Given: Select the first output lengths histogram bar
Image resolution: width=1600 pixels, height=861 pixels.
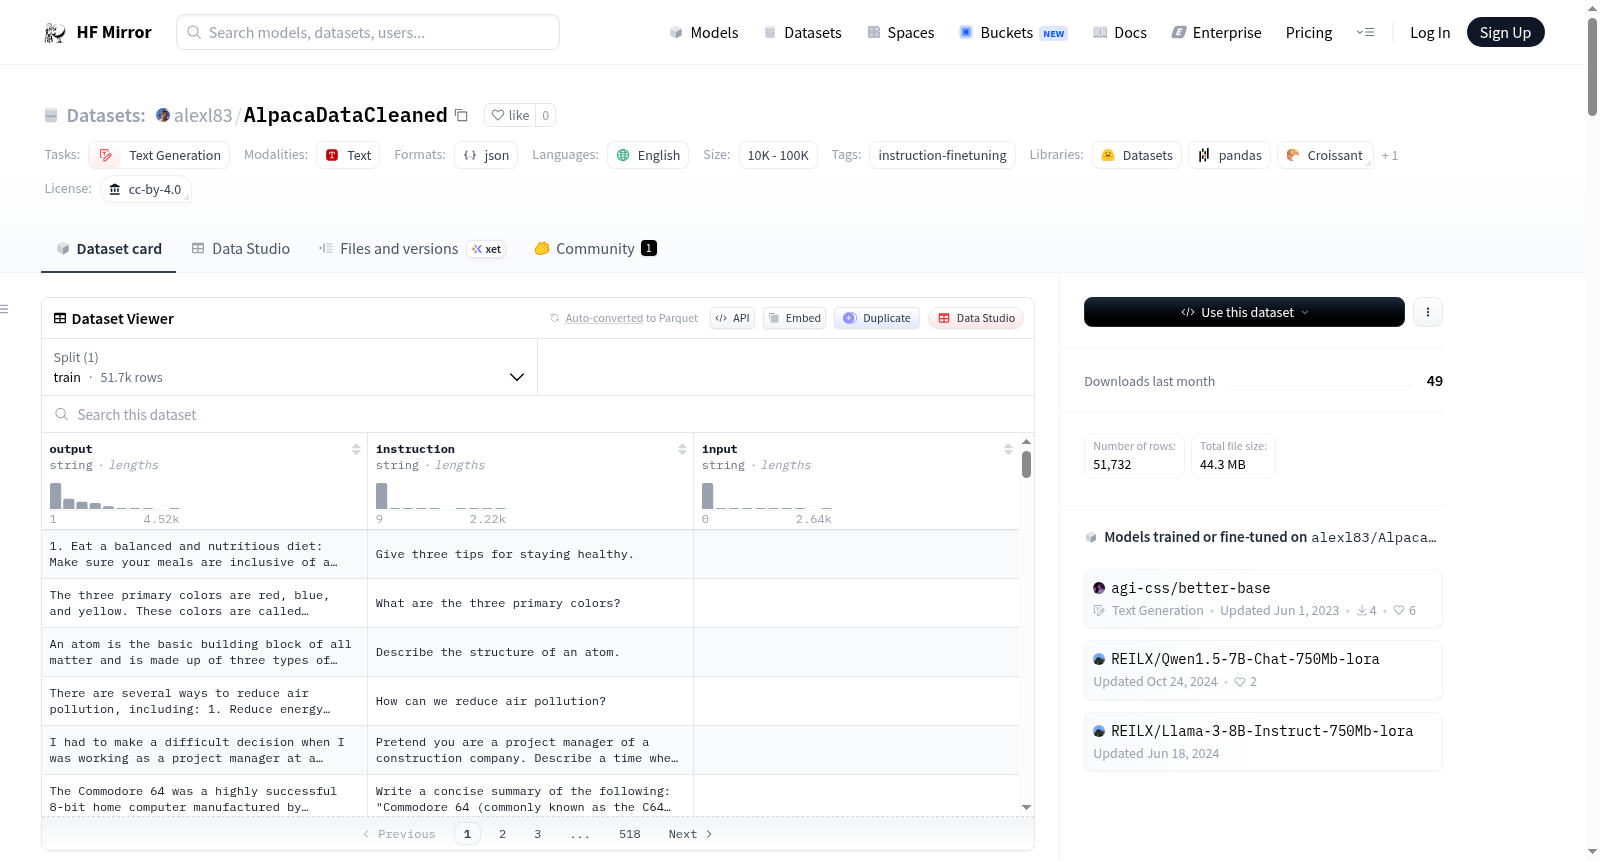Looking at the screenshot, I should (x=55, y=496).
